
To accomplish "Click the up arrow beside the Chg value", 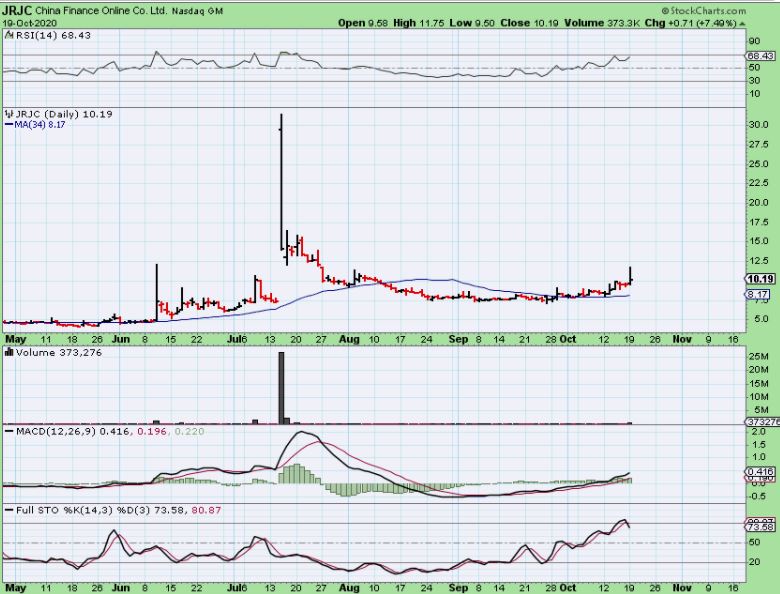I will pos(742,23).
